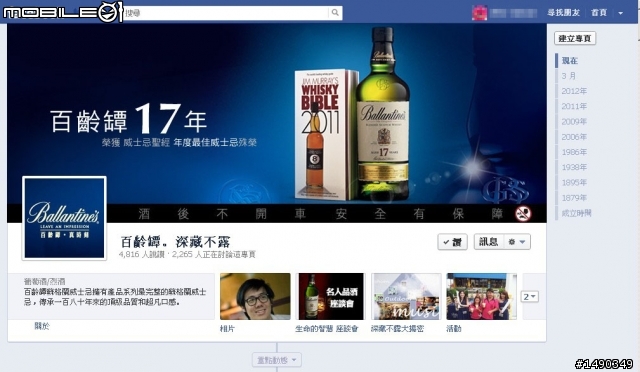
Task: Open the 尋找朋友 find friends link
Action: 563,13
